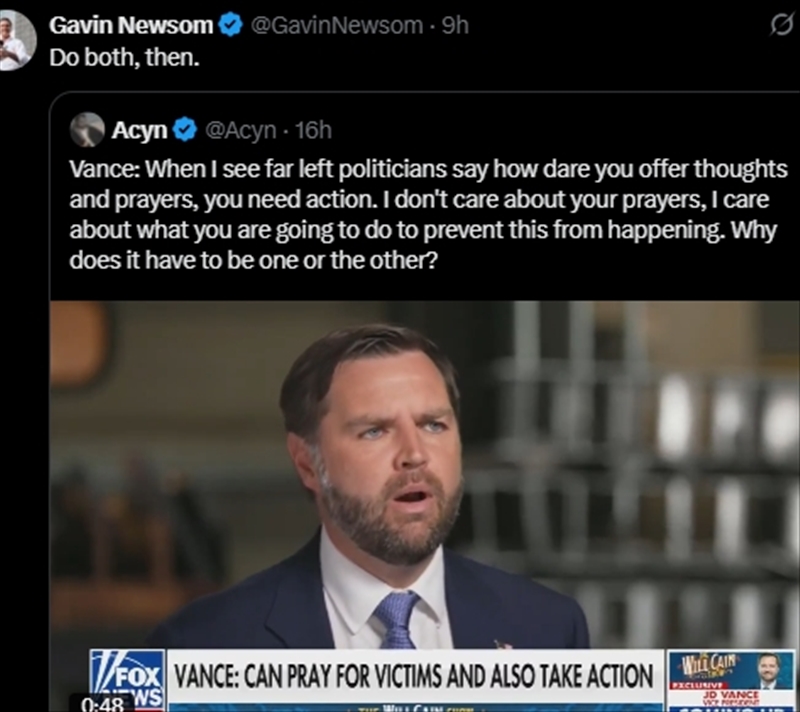
Task: Click the "Do both, then." post text
Action: [x=125, y=56]
